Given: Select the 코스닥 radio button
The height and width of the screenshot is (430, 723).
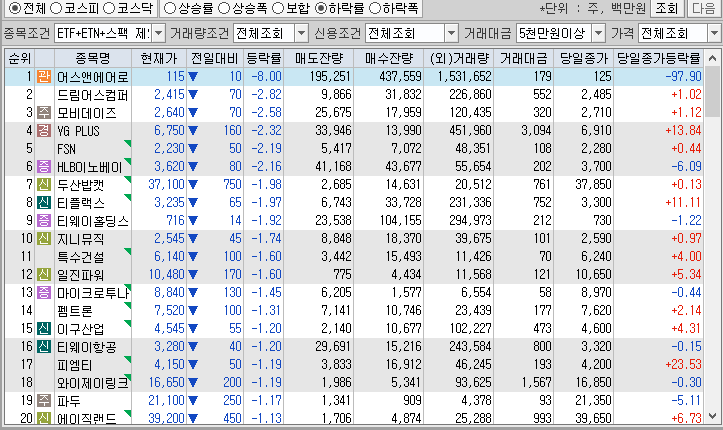Looking at the screenshot, I should pyautogui.click(x=108, y=8).
